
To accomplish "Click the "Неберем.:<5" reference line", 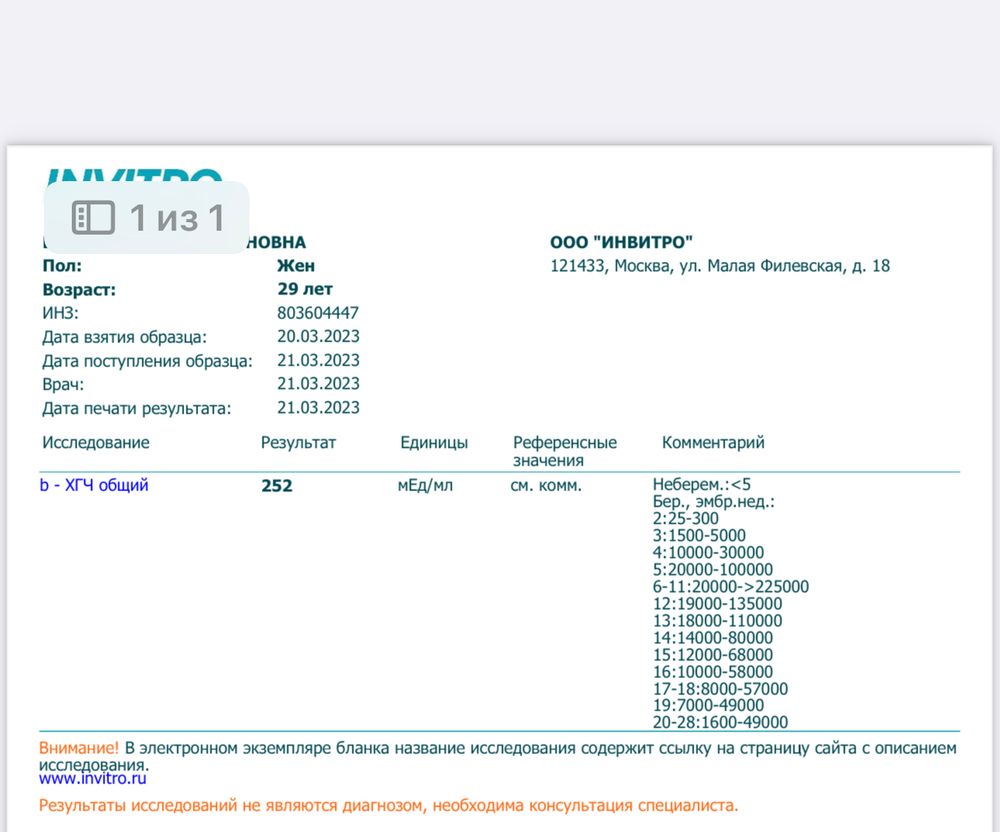I will pos(701,485).
